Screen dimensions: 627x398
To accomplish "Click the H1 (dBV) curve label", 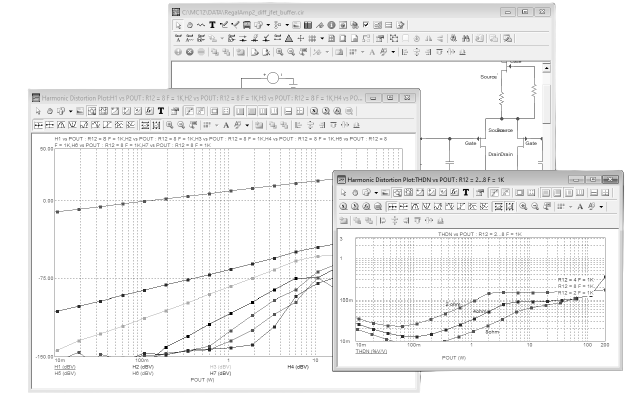I will [x=65, y=367].
